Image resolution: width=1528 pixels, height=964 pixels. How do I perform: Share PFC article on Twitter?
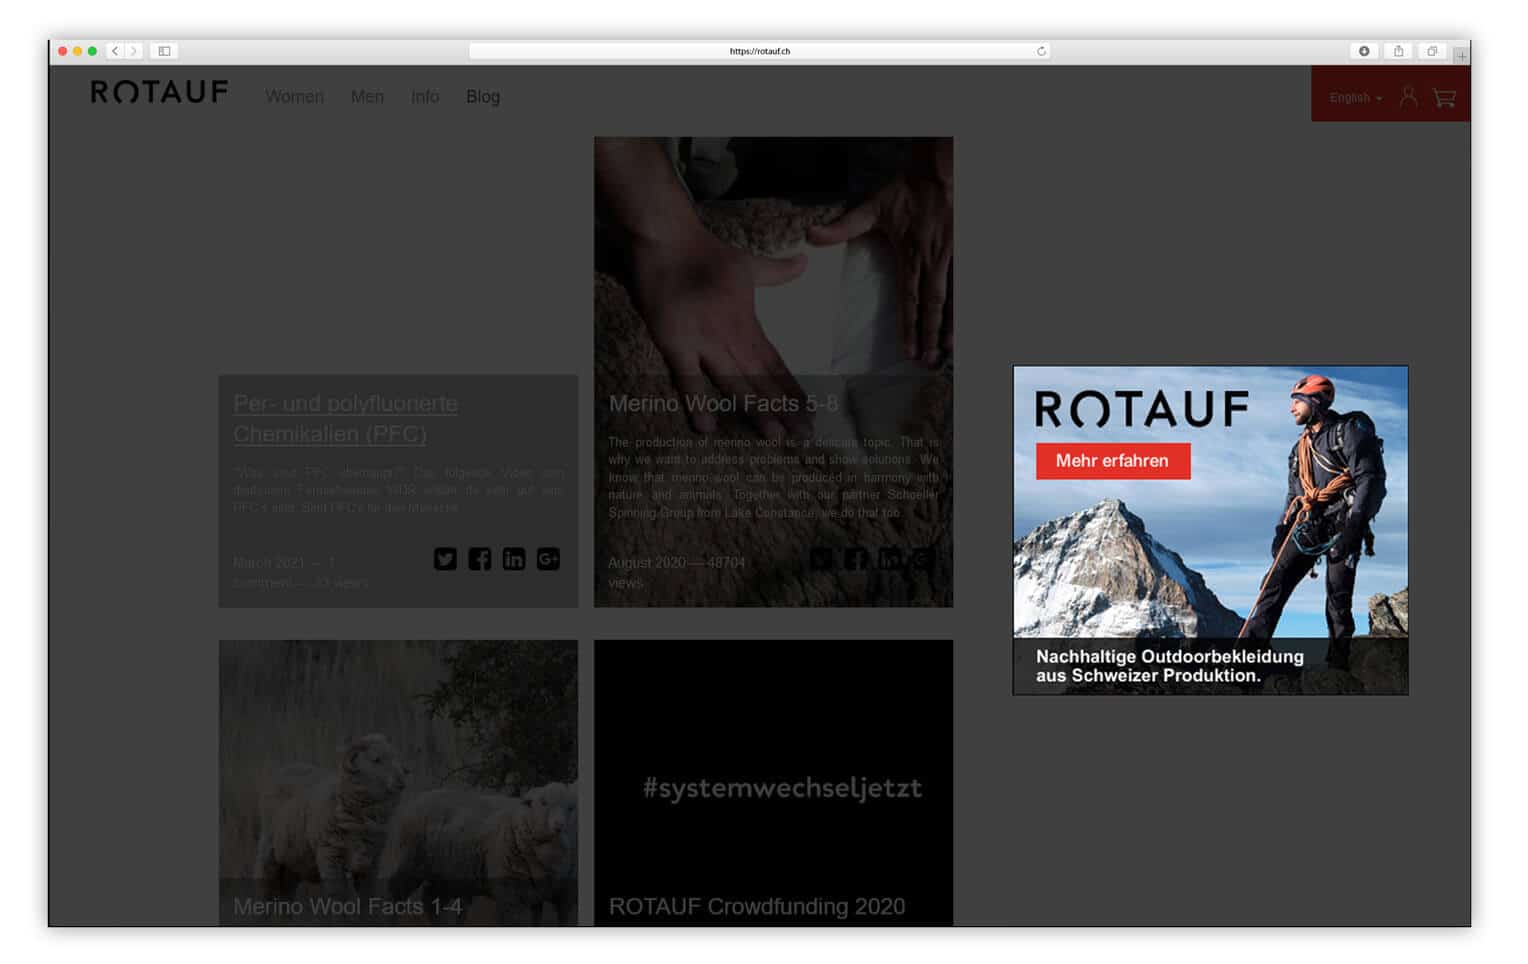tap(445, 559)
